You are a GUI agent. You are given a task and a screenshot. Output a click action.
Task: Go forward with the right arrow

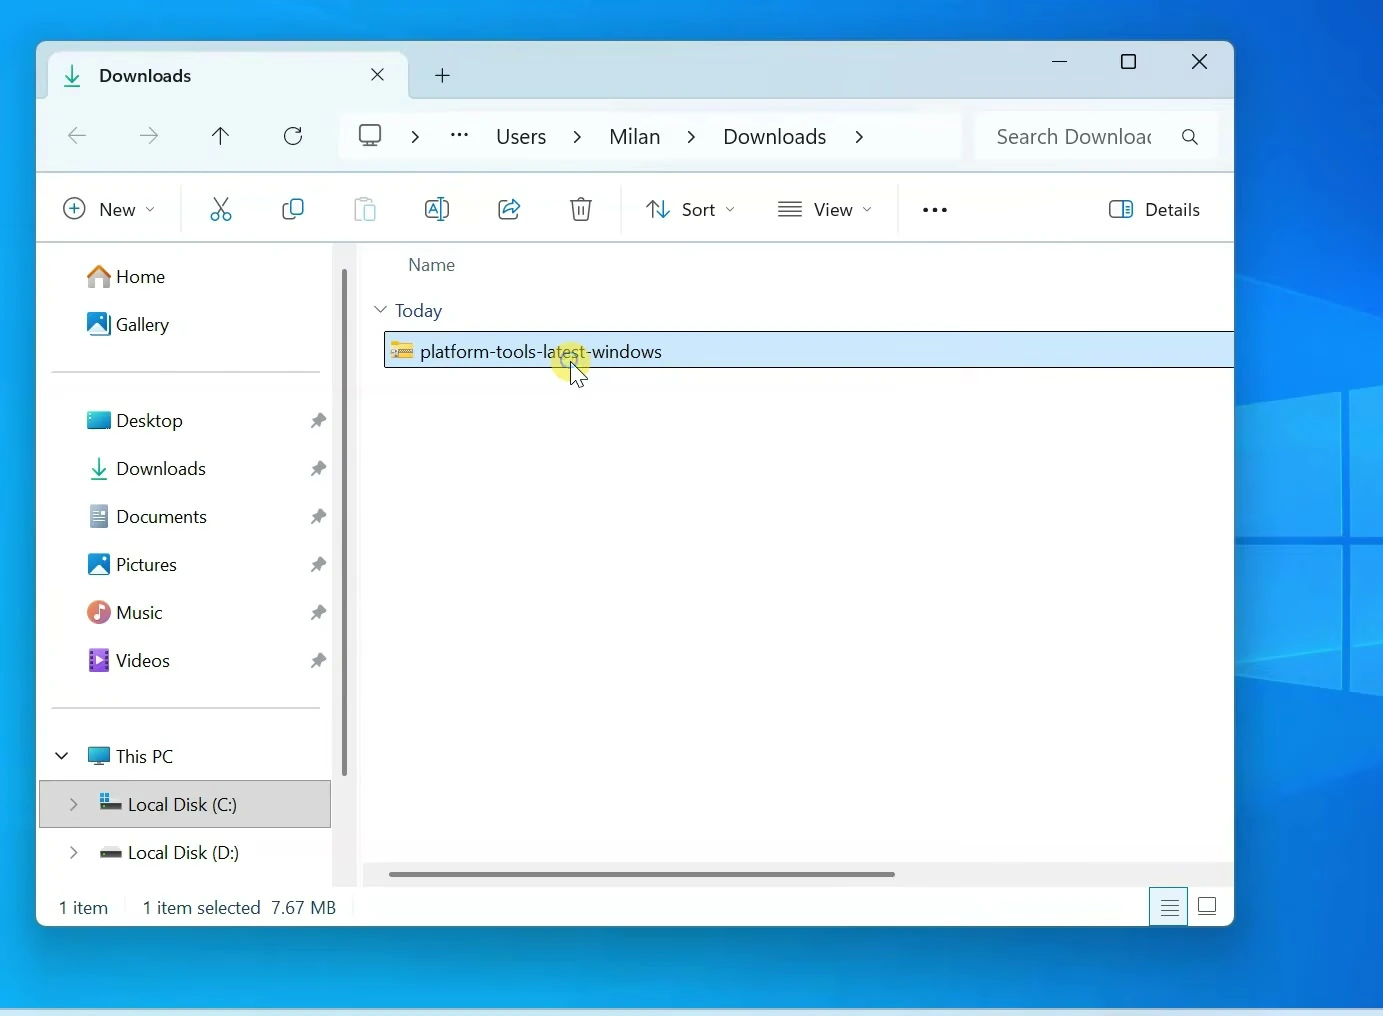pyautogui.click(x=149, y=136)
